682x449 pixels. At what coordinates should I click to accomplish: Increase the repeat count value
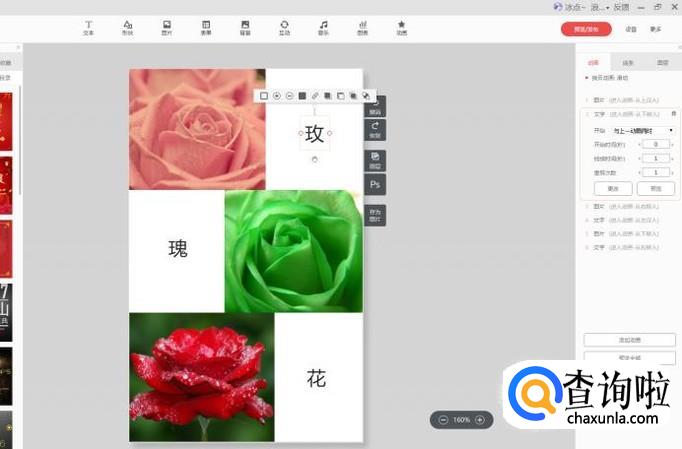click(672, 173)
